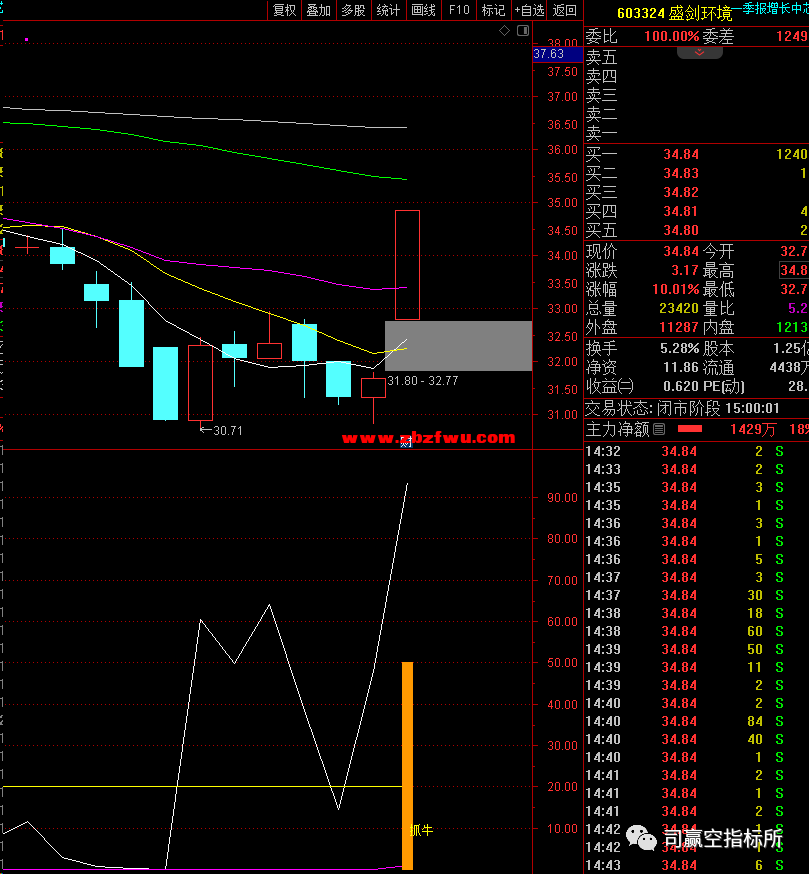
Task: Click the 一季报增长 news link
Action: (768, 9)
